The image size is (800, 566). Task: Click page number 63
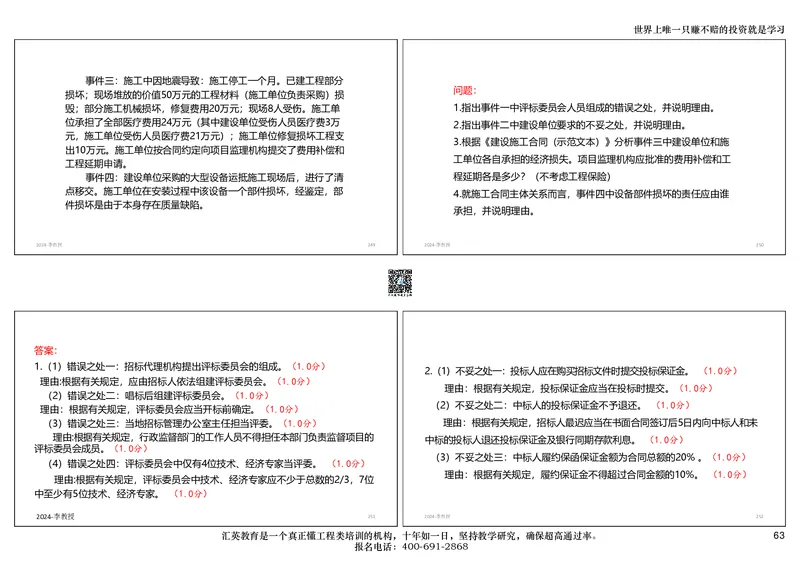tap(779, 535)
